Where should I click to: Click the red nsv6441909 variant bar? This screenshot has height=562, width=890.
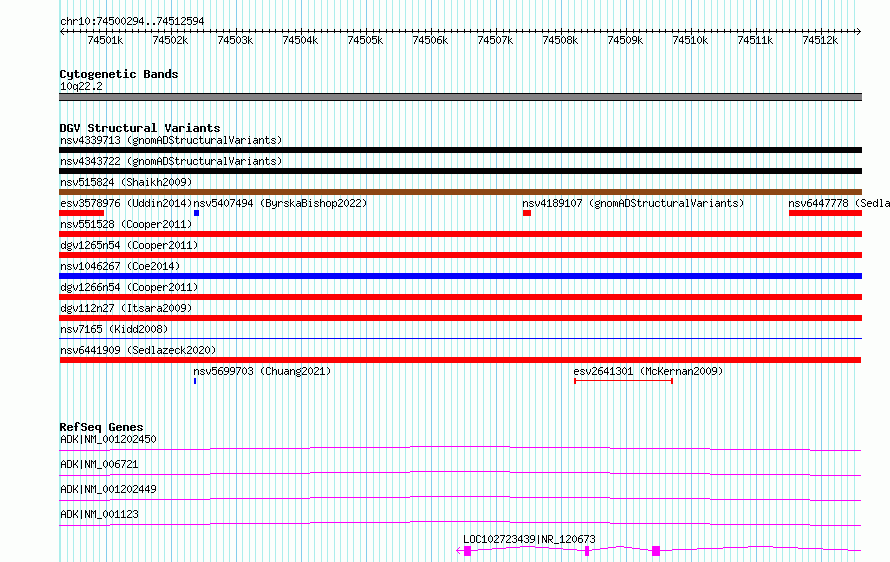click(460, 360)
